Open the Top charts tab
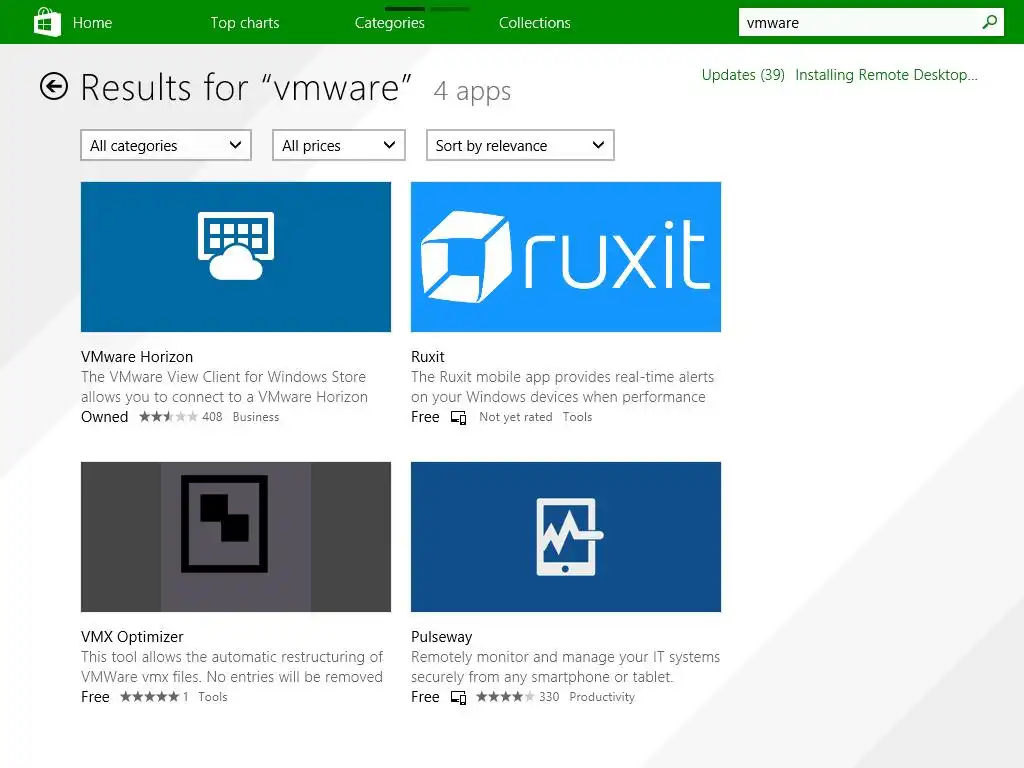1024x768 pixels. (x=245, y=23)
